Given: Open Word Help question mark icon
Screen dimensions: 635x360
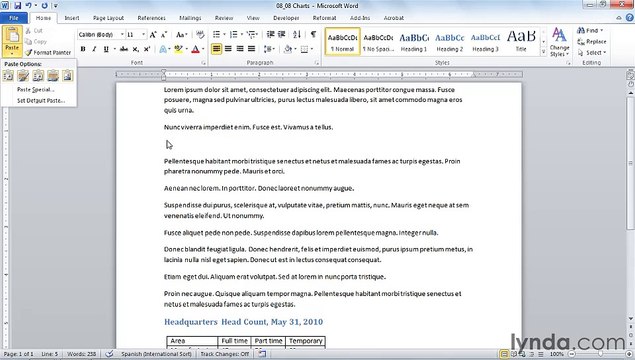Looking at the screenshot, I should coord(629,18).
